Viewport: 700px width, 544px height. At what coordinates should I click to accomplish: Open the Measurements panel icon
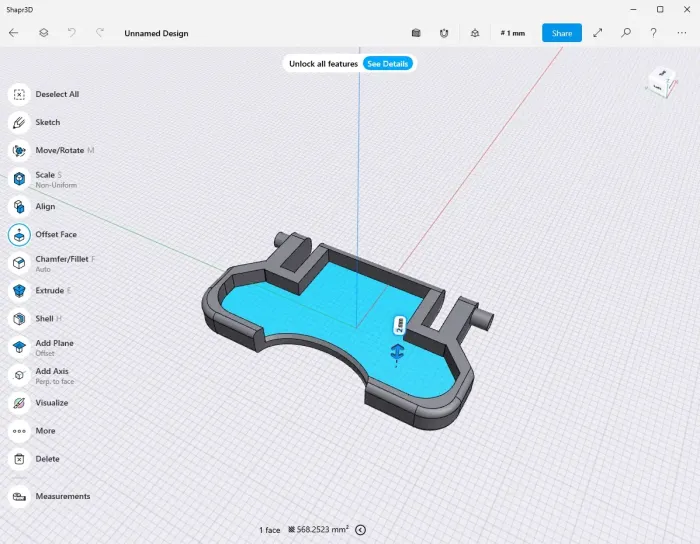19,496
